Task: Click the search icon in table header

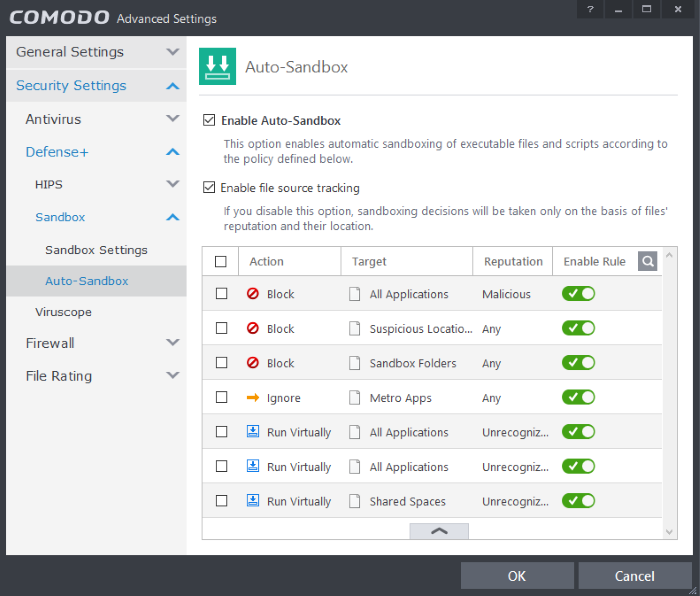Action: 647,261
